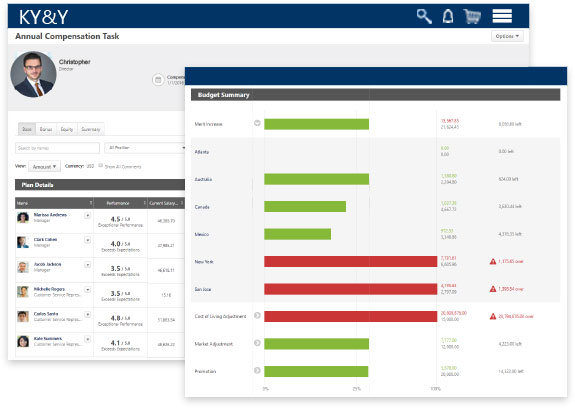This screenshot has height=408, width=575.
Task: Open Jacob Jackson's name link
Action: (47, 264)
